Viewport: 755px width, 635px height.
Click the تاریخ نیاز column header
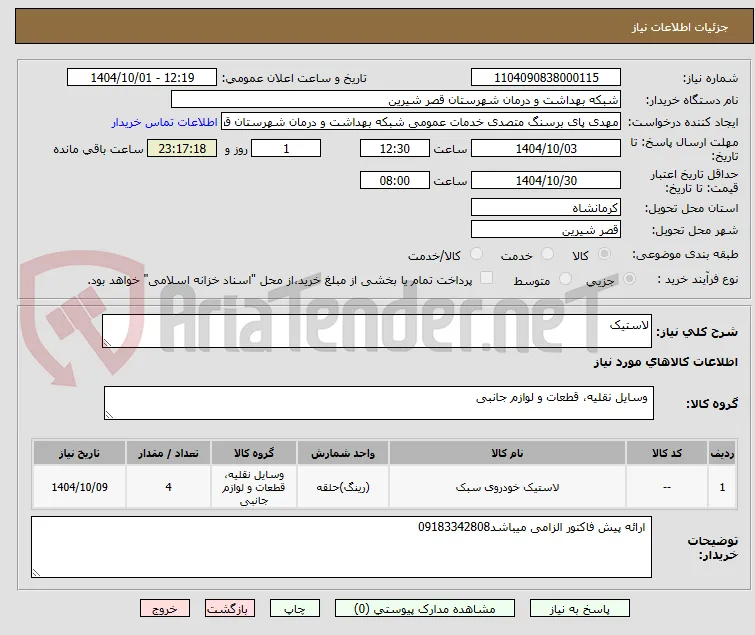tap(79, 453)
